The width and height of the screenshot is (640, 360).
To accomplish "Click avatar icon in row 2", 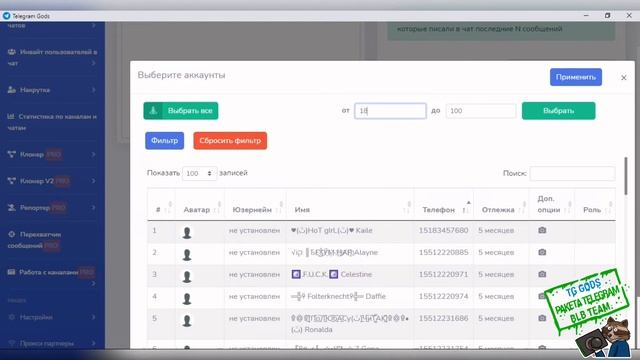I will pyautogui.click(x=187, y=255).
